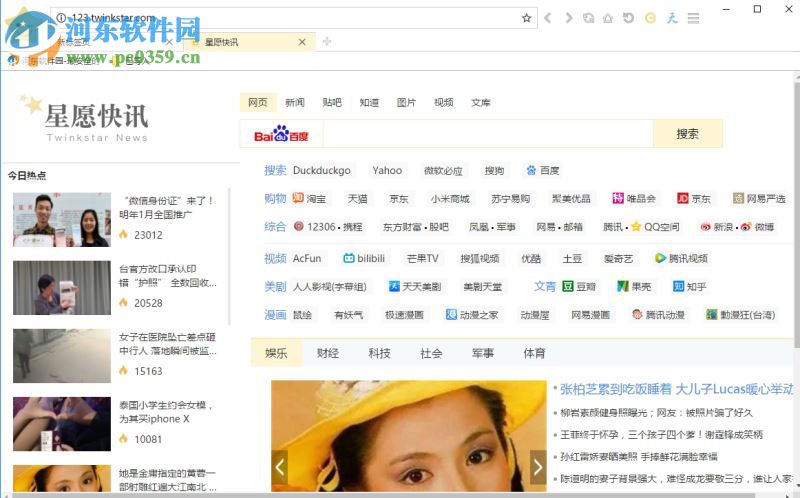The image size is (800, 498).
Task: Click the 搜索 search button
Action: (687, 134)
